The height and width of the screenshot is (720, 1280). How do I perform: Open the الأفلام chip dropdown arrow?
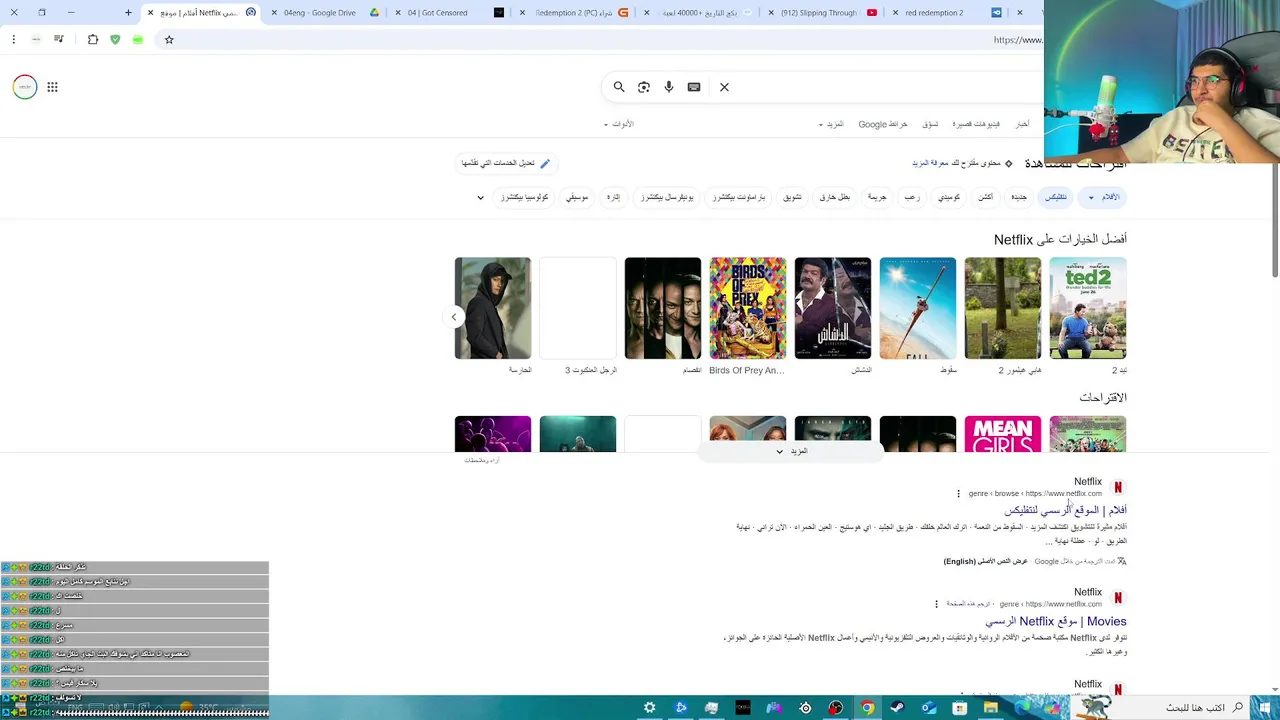click(x=1091, y=198)
